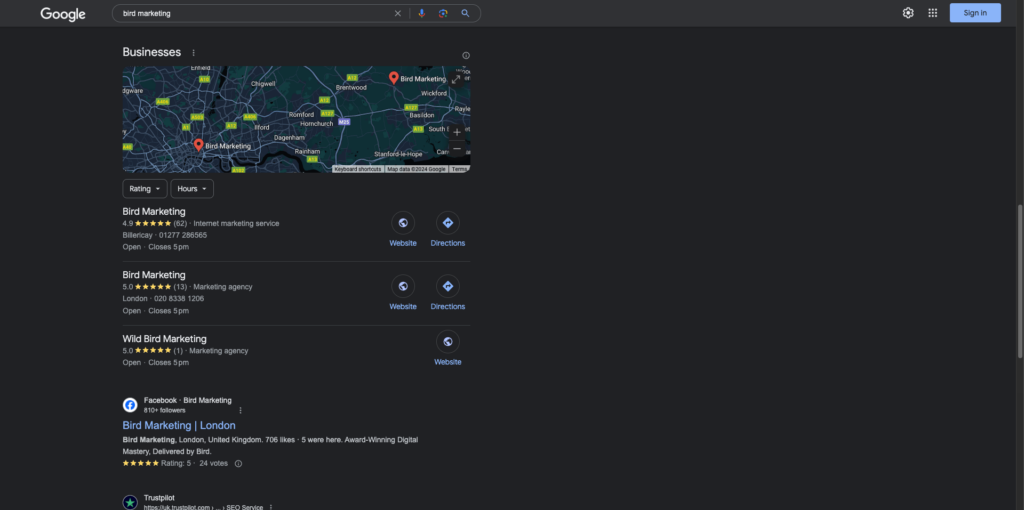Open more options next to Businesses heading
The height and width of the screenshot is (510, 1024).
tap(193, 52)
